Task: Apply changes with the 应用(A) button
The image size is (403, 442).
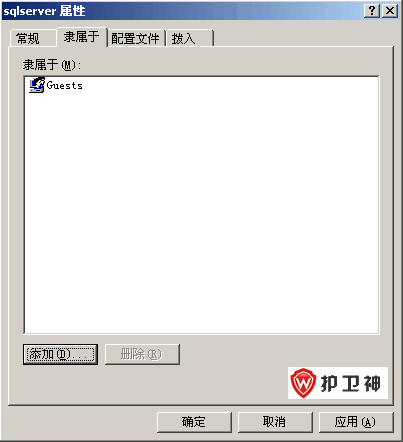Action: tap(356, 422)
